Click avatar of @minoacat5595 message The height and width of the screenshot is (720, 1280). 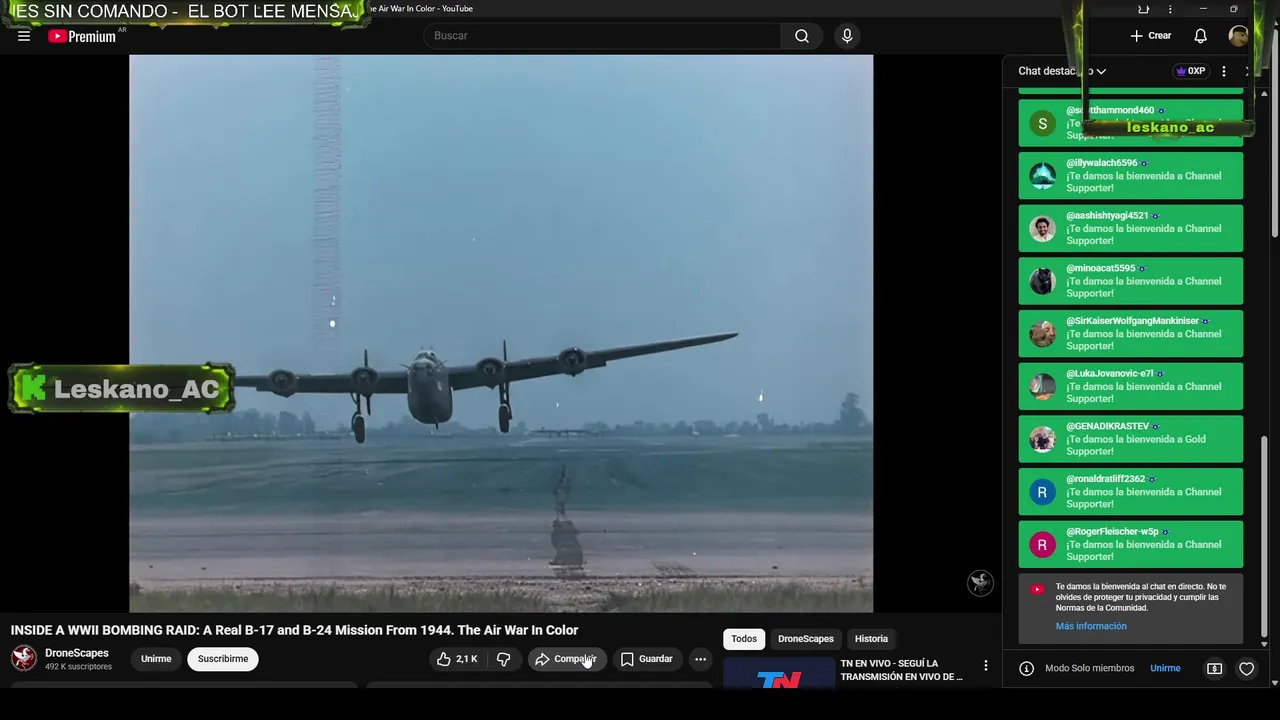pyautogui.click(x=1042, y=282)
